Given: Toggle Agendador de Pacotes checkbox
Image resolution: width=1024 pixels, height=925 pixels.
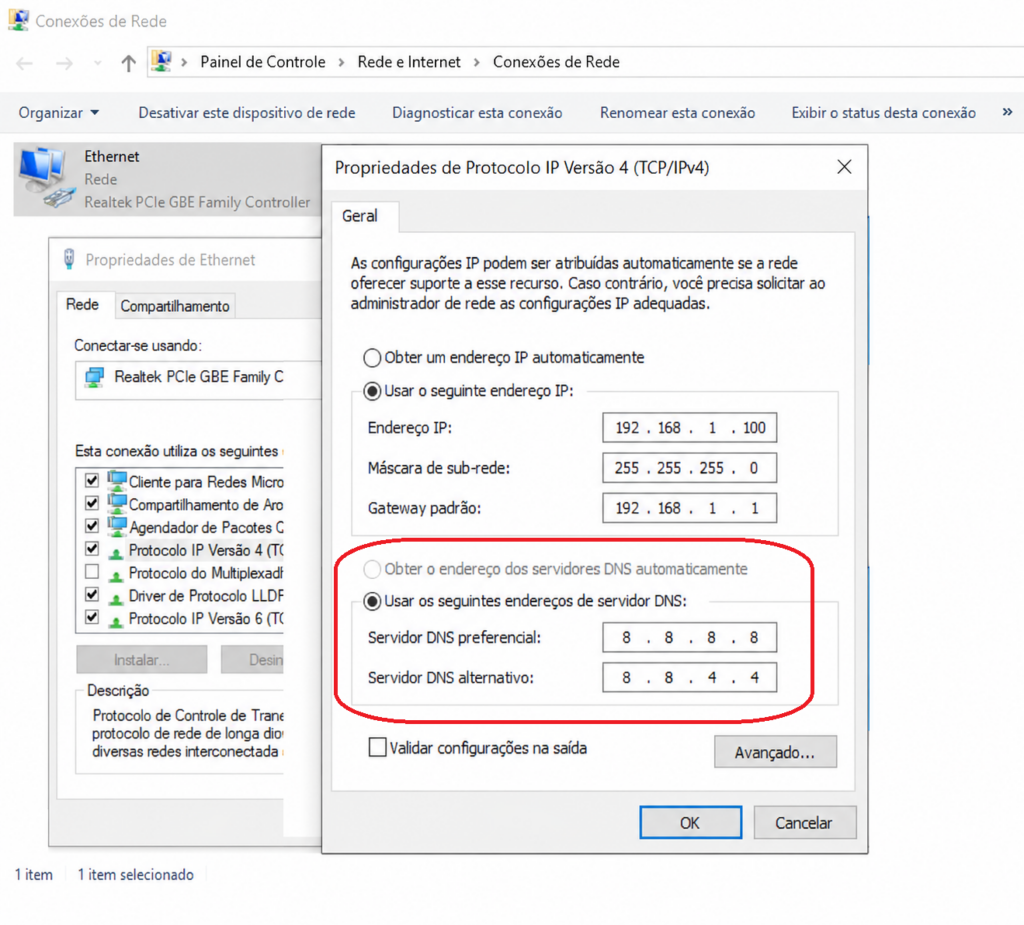Looking at the screenshot, I should [x=92, y=527].
